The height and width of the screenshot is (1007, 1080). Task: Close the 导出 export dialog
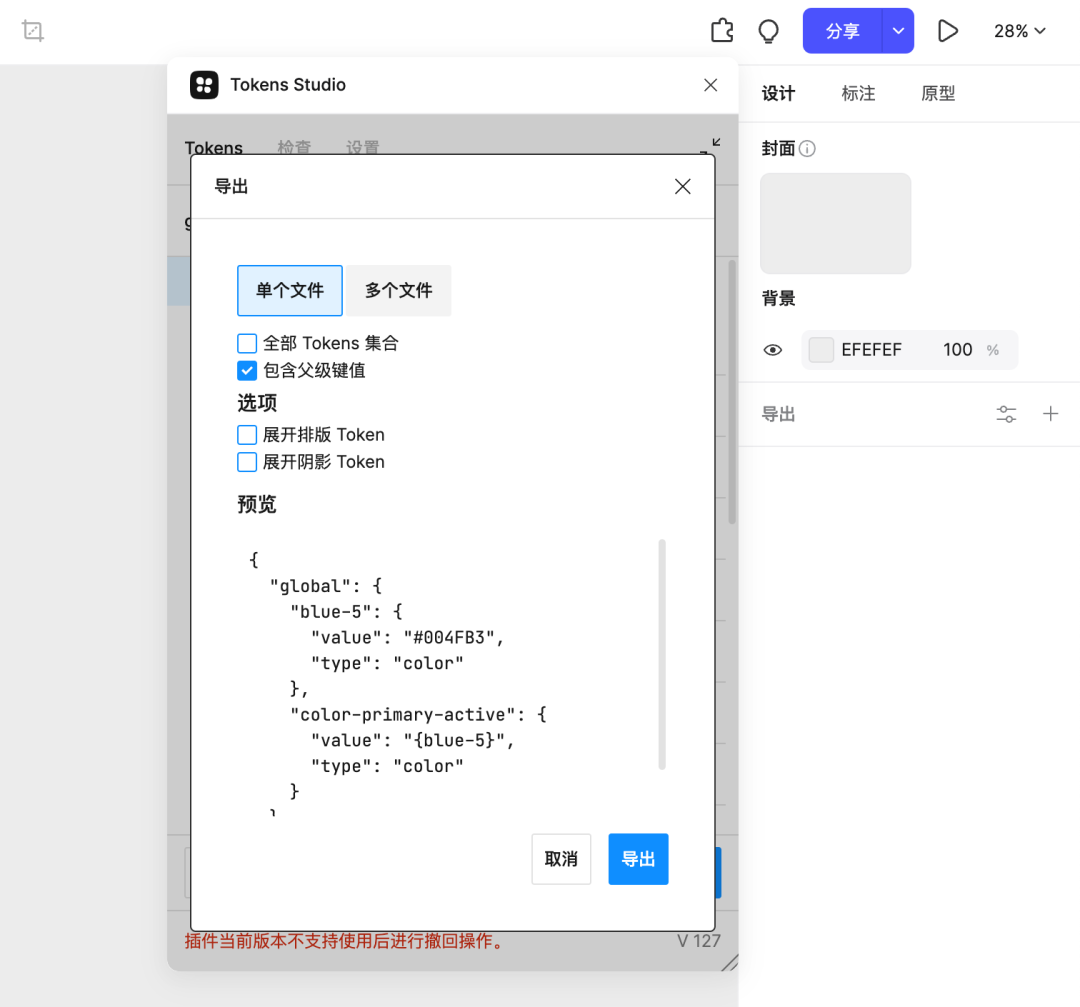pyautogui.click(x=682, y=187)
